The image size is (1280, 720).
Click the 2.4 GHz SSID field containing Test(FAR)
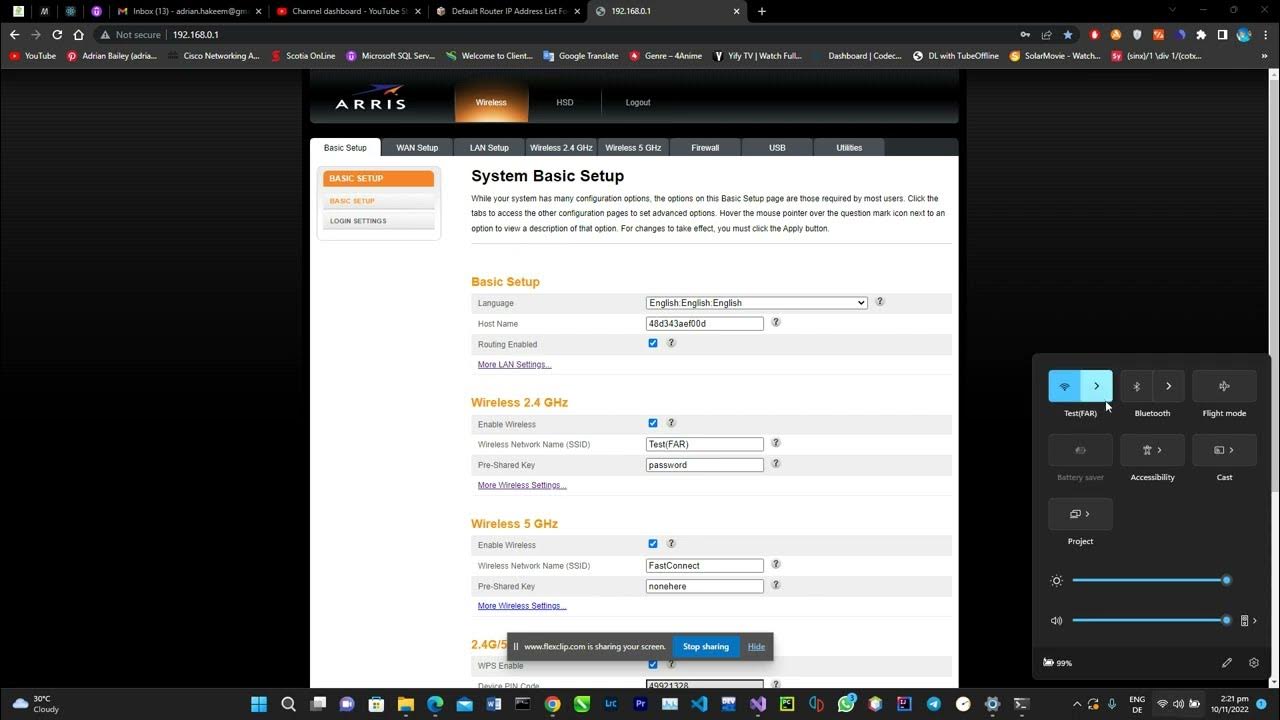(705, 444)
